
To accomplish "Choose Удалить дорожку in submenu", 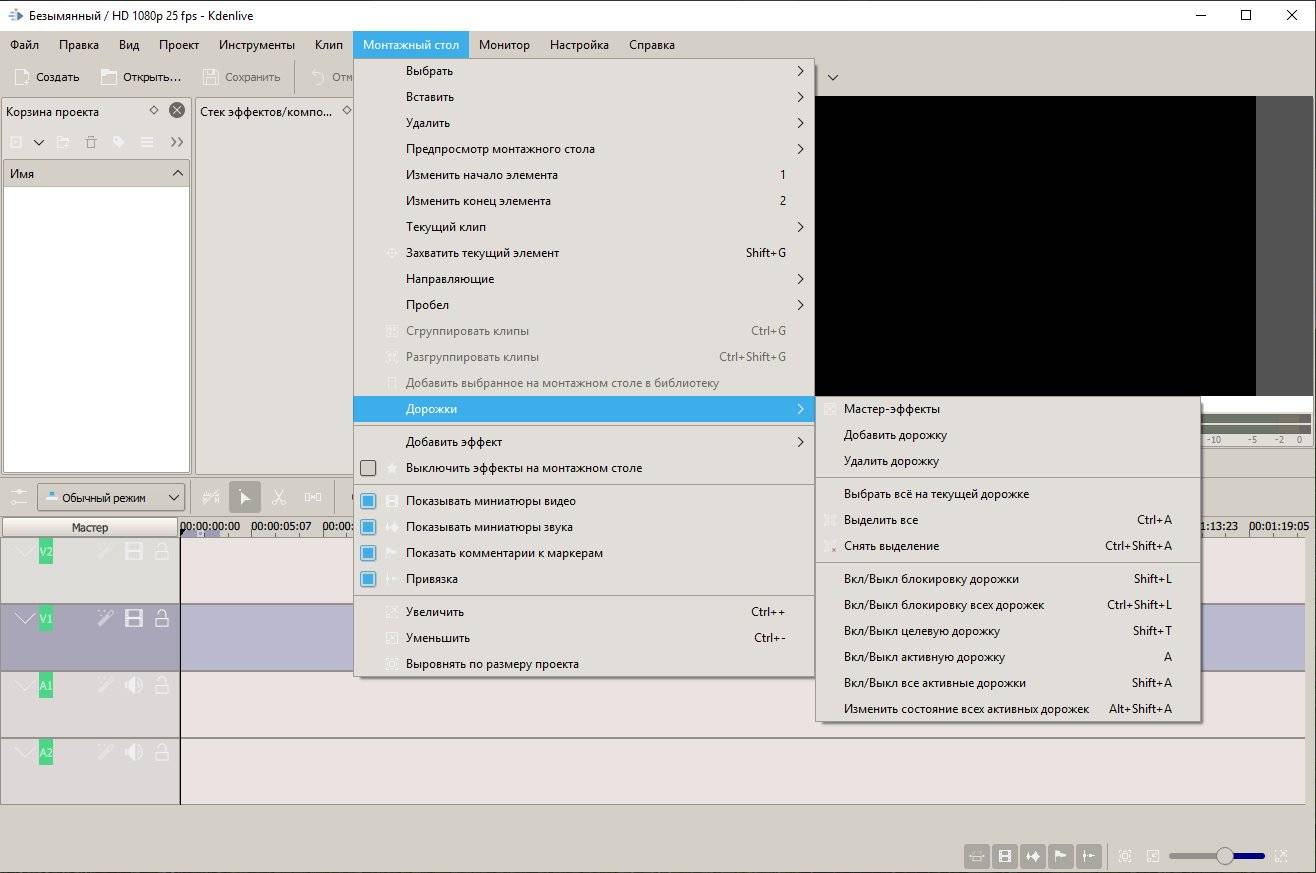I will point(1009,461).
